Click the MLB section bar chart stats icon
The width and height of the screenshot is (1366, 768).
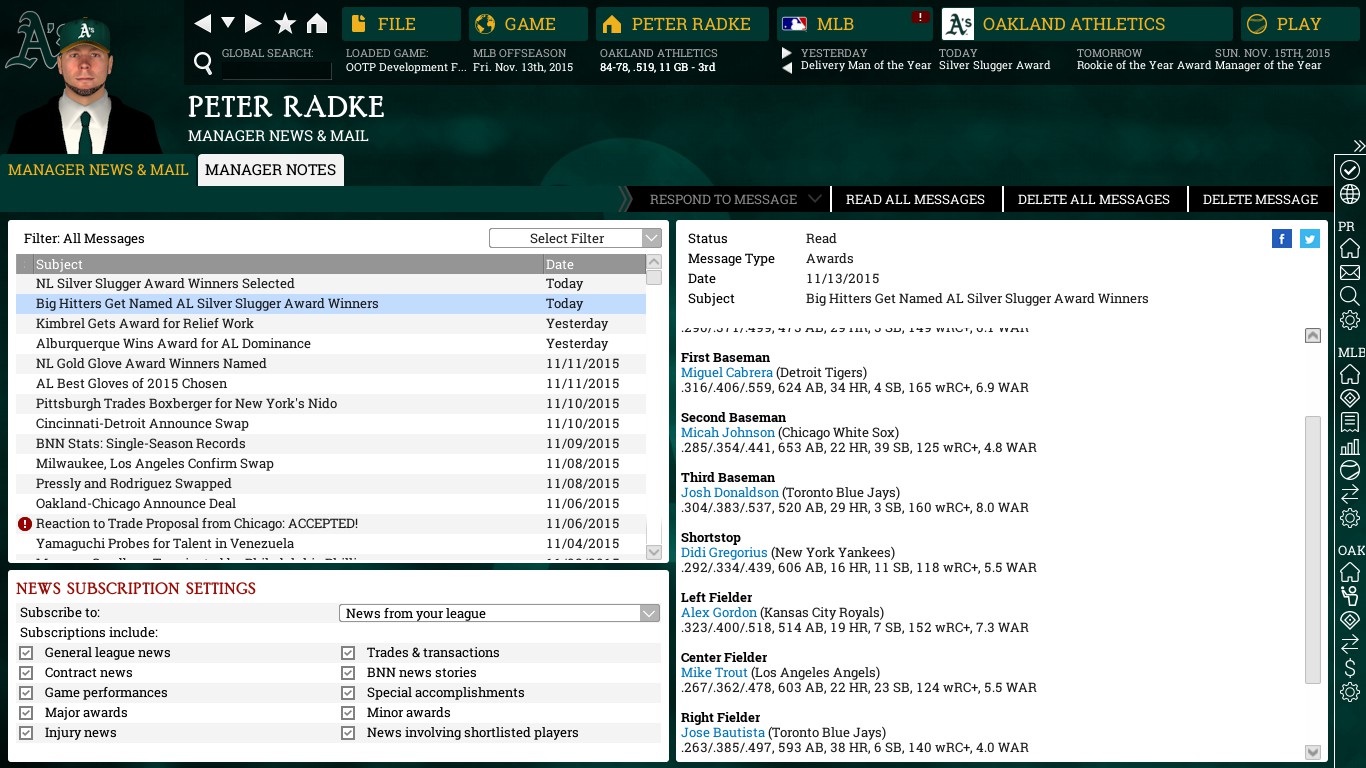pyautogui.click(x=1350, y=446)
